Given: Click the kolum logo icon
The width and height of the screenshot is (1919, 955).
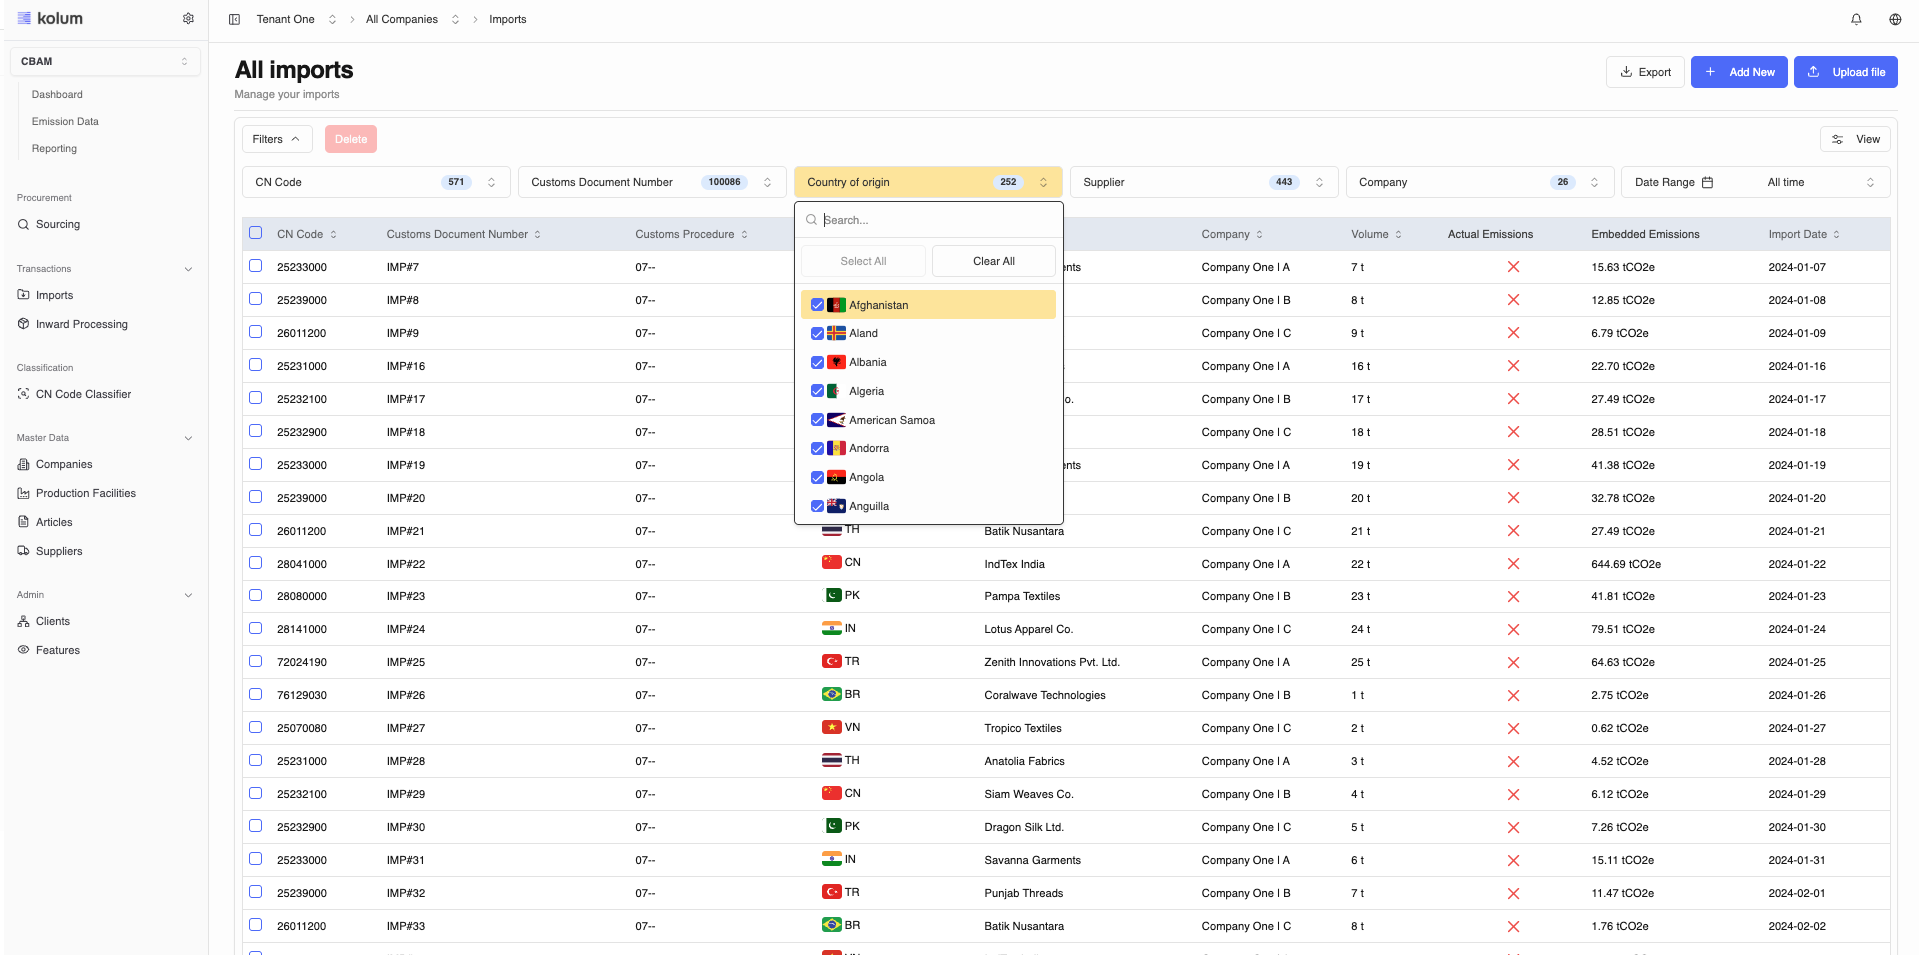Looking at the screenshot, I should 24,18.
